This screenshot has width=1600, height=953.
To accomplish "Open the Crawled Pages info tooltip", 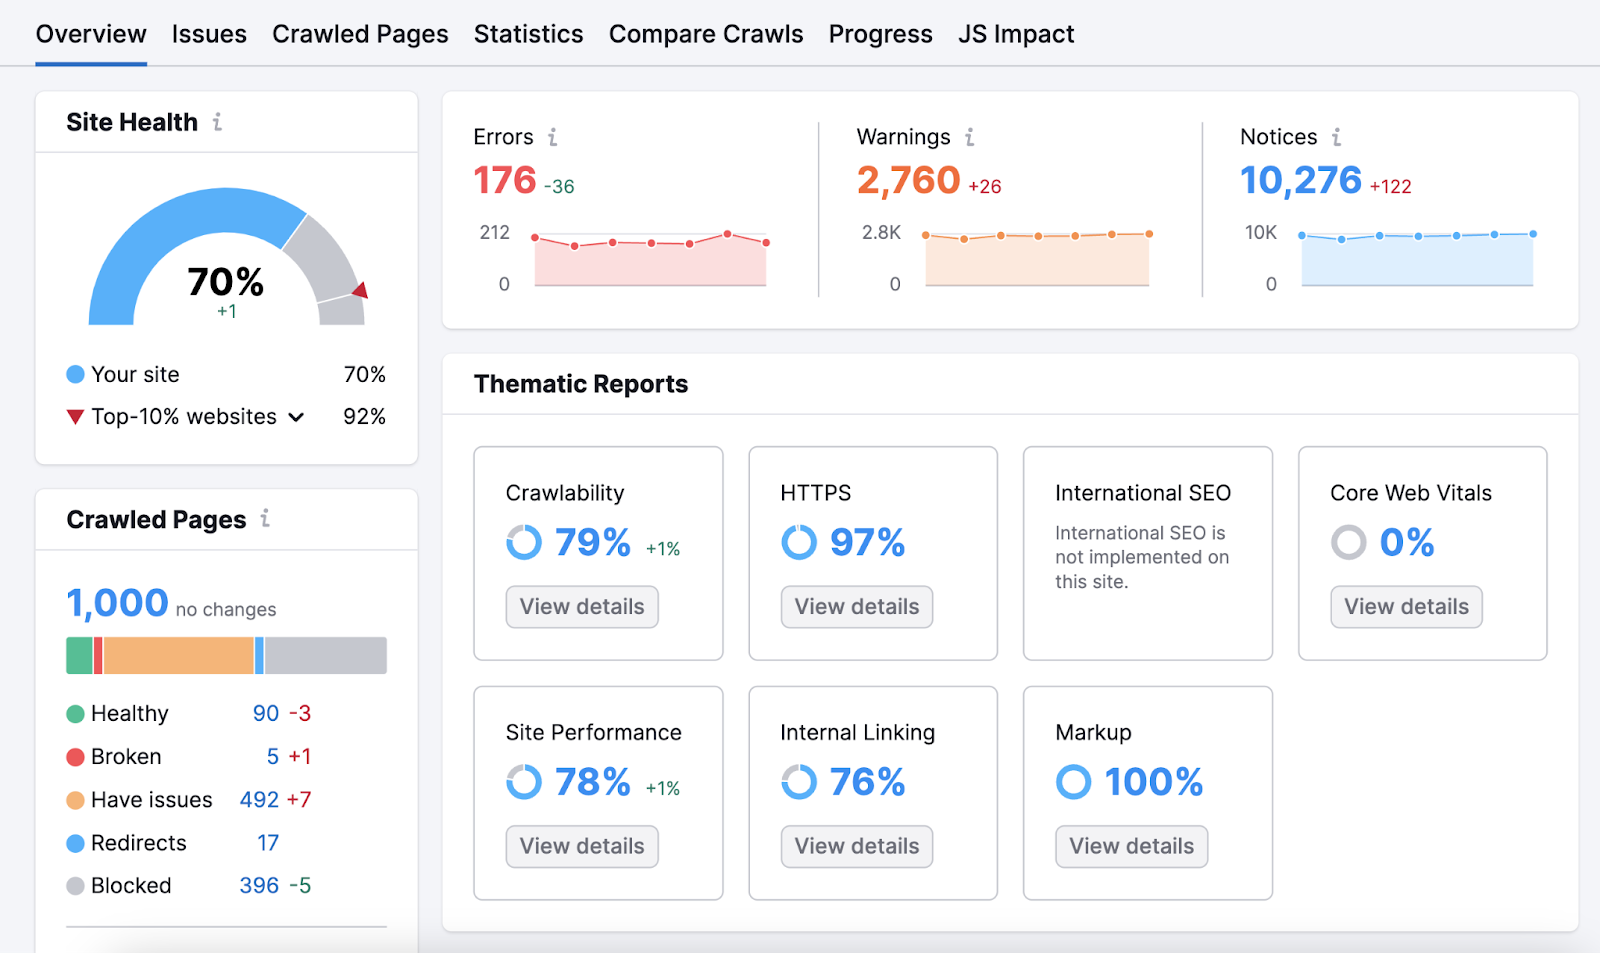I will tap(263, 519).
